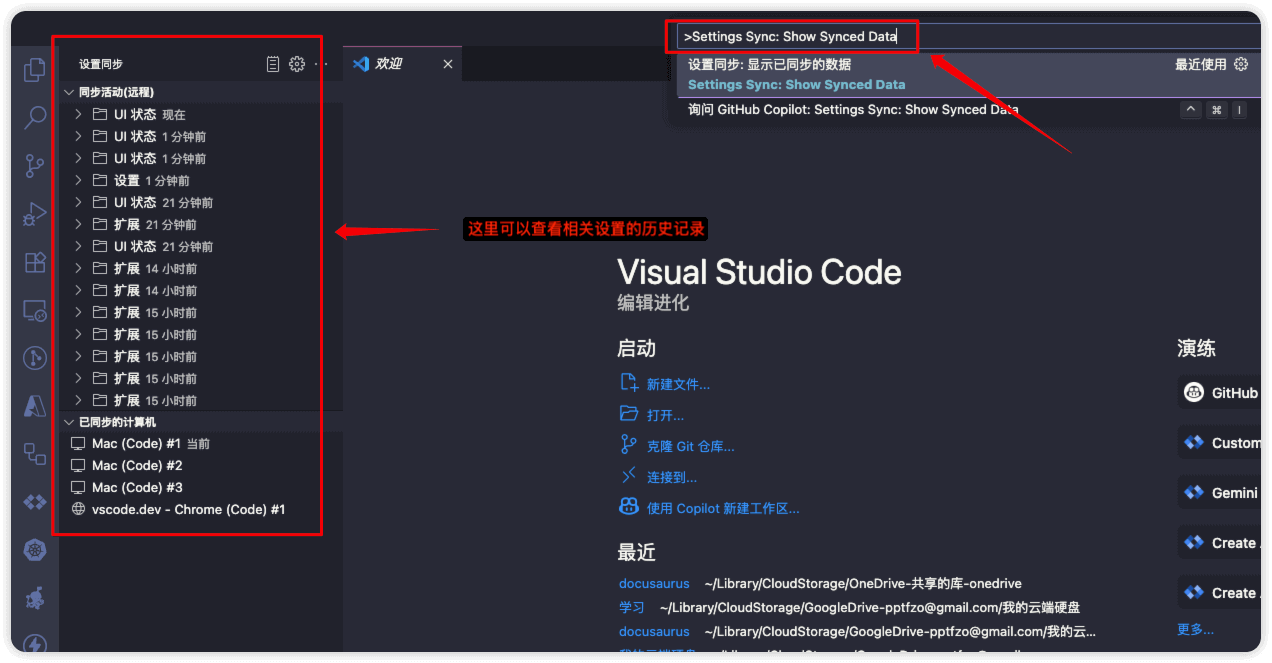Open the Remote Explorer view
The image size is (1272, 663).
click(x=35, y=311)
